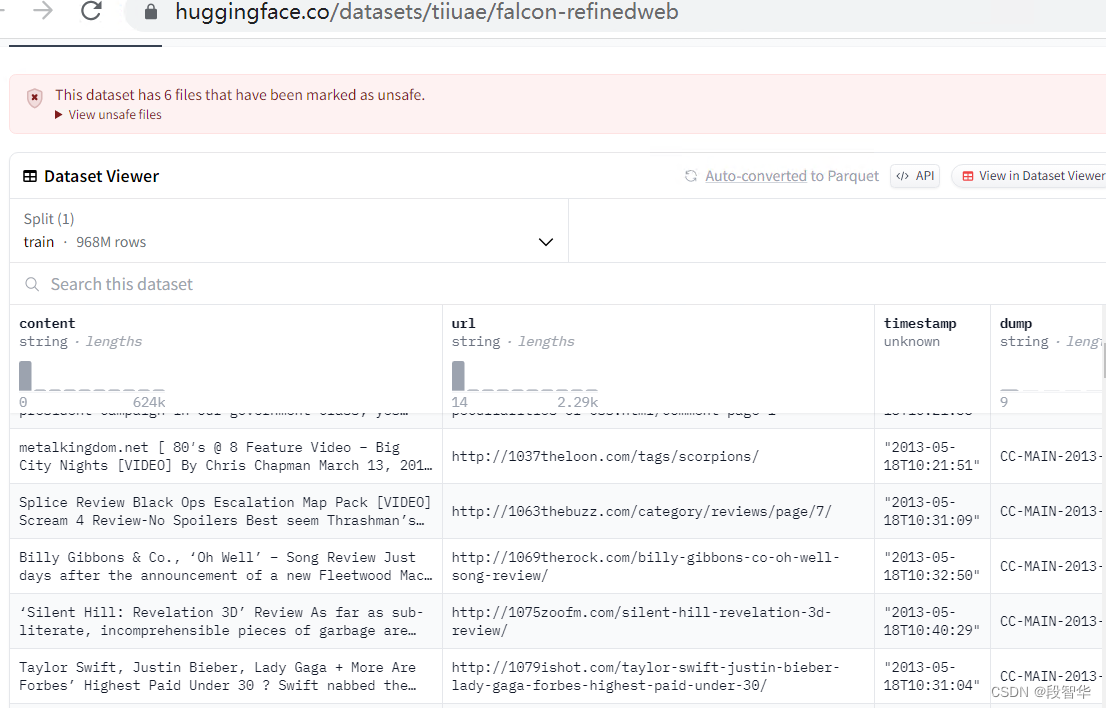Click the 1069therock.com URL cell
1106x708 pixels.
coord(658,566)
